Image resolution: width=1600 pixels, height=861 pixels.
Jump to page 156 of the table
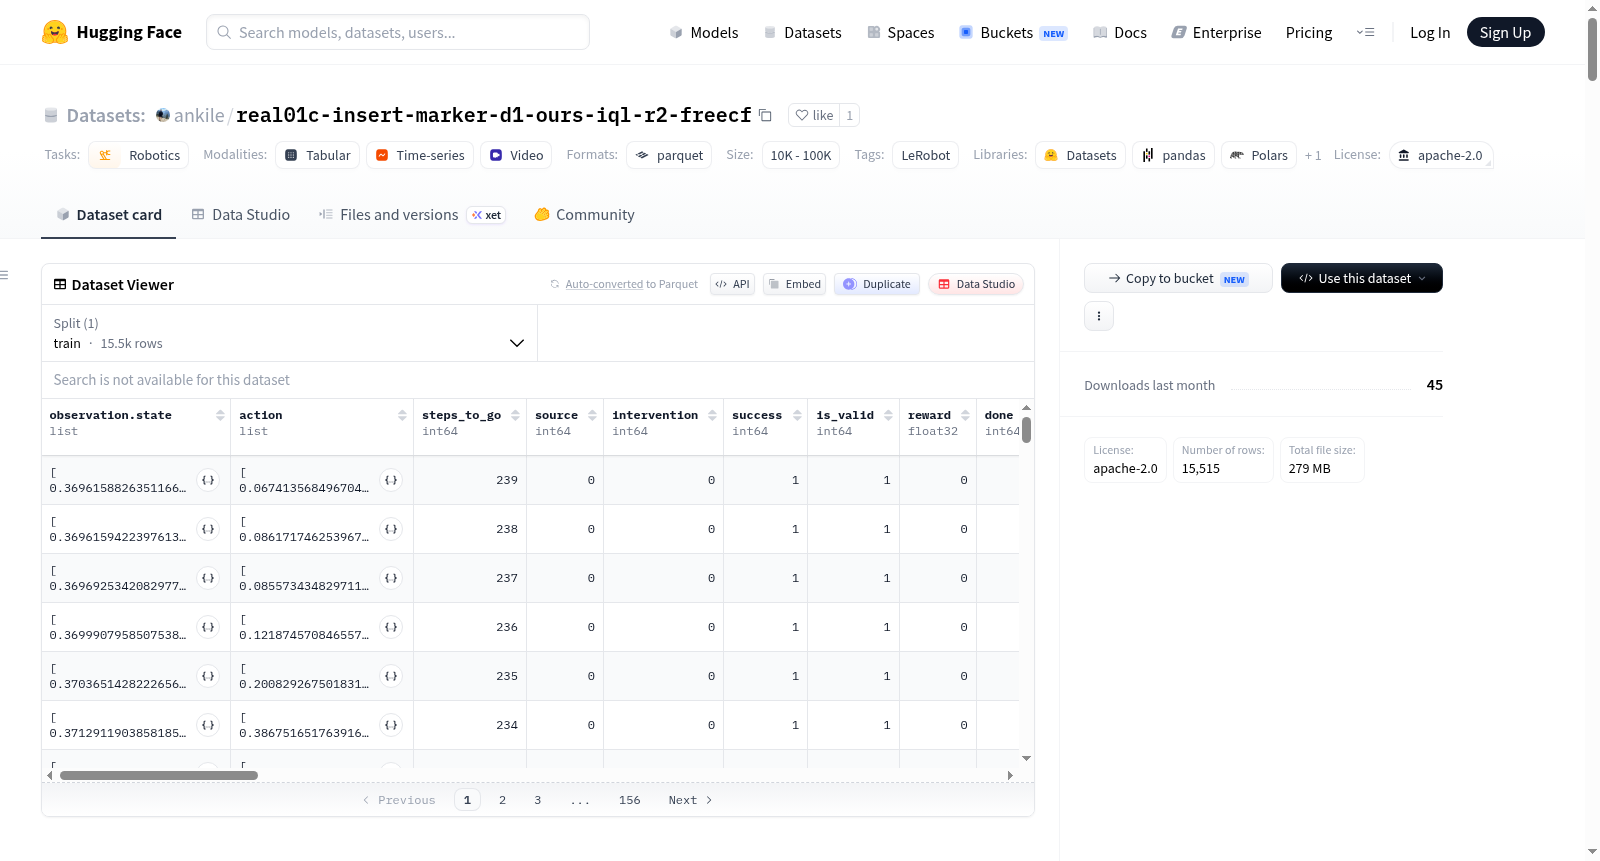[x=630, y=800]
